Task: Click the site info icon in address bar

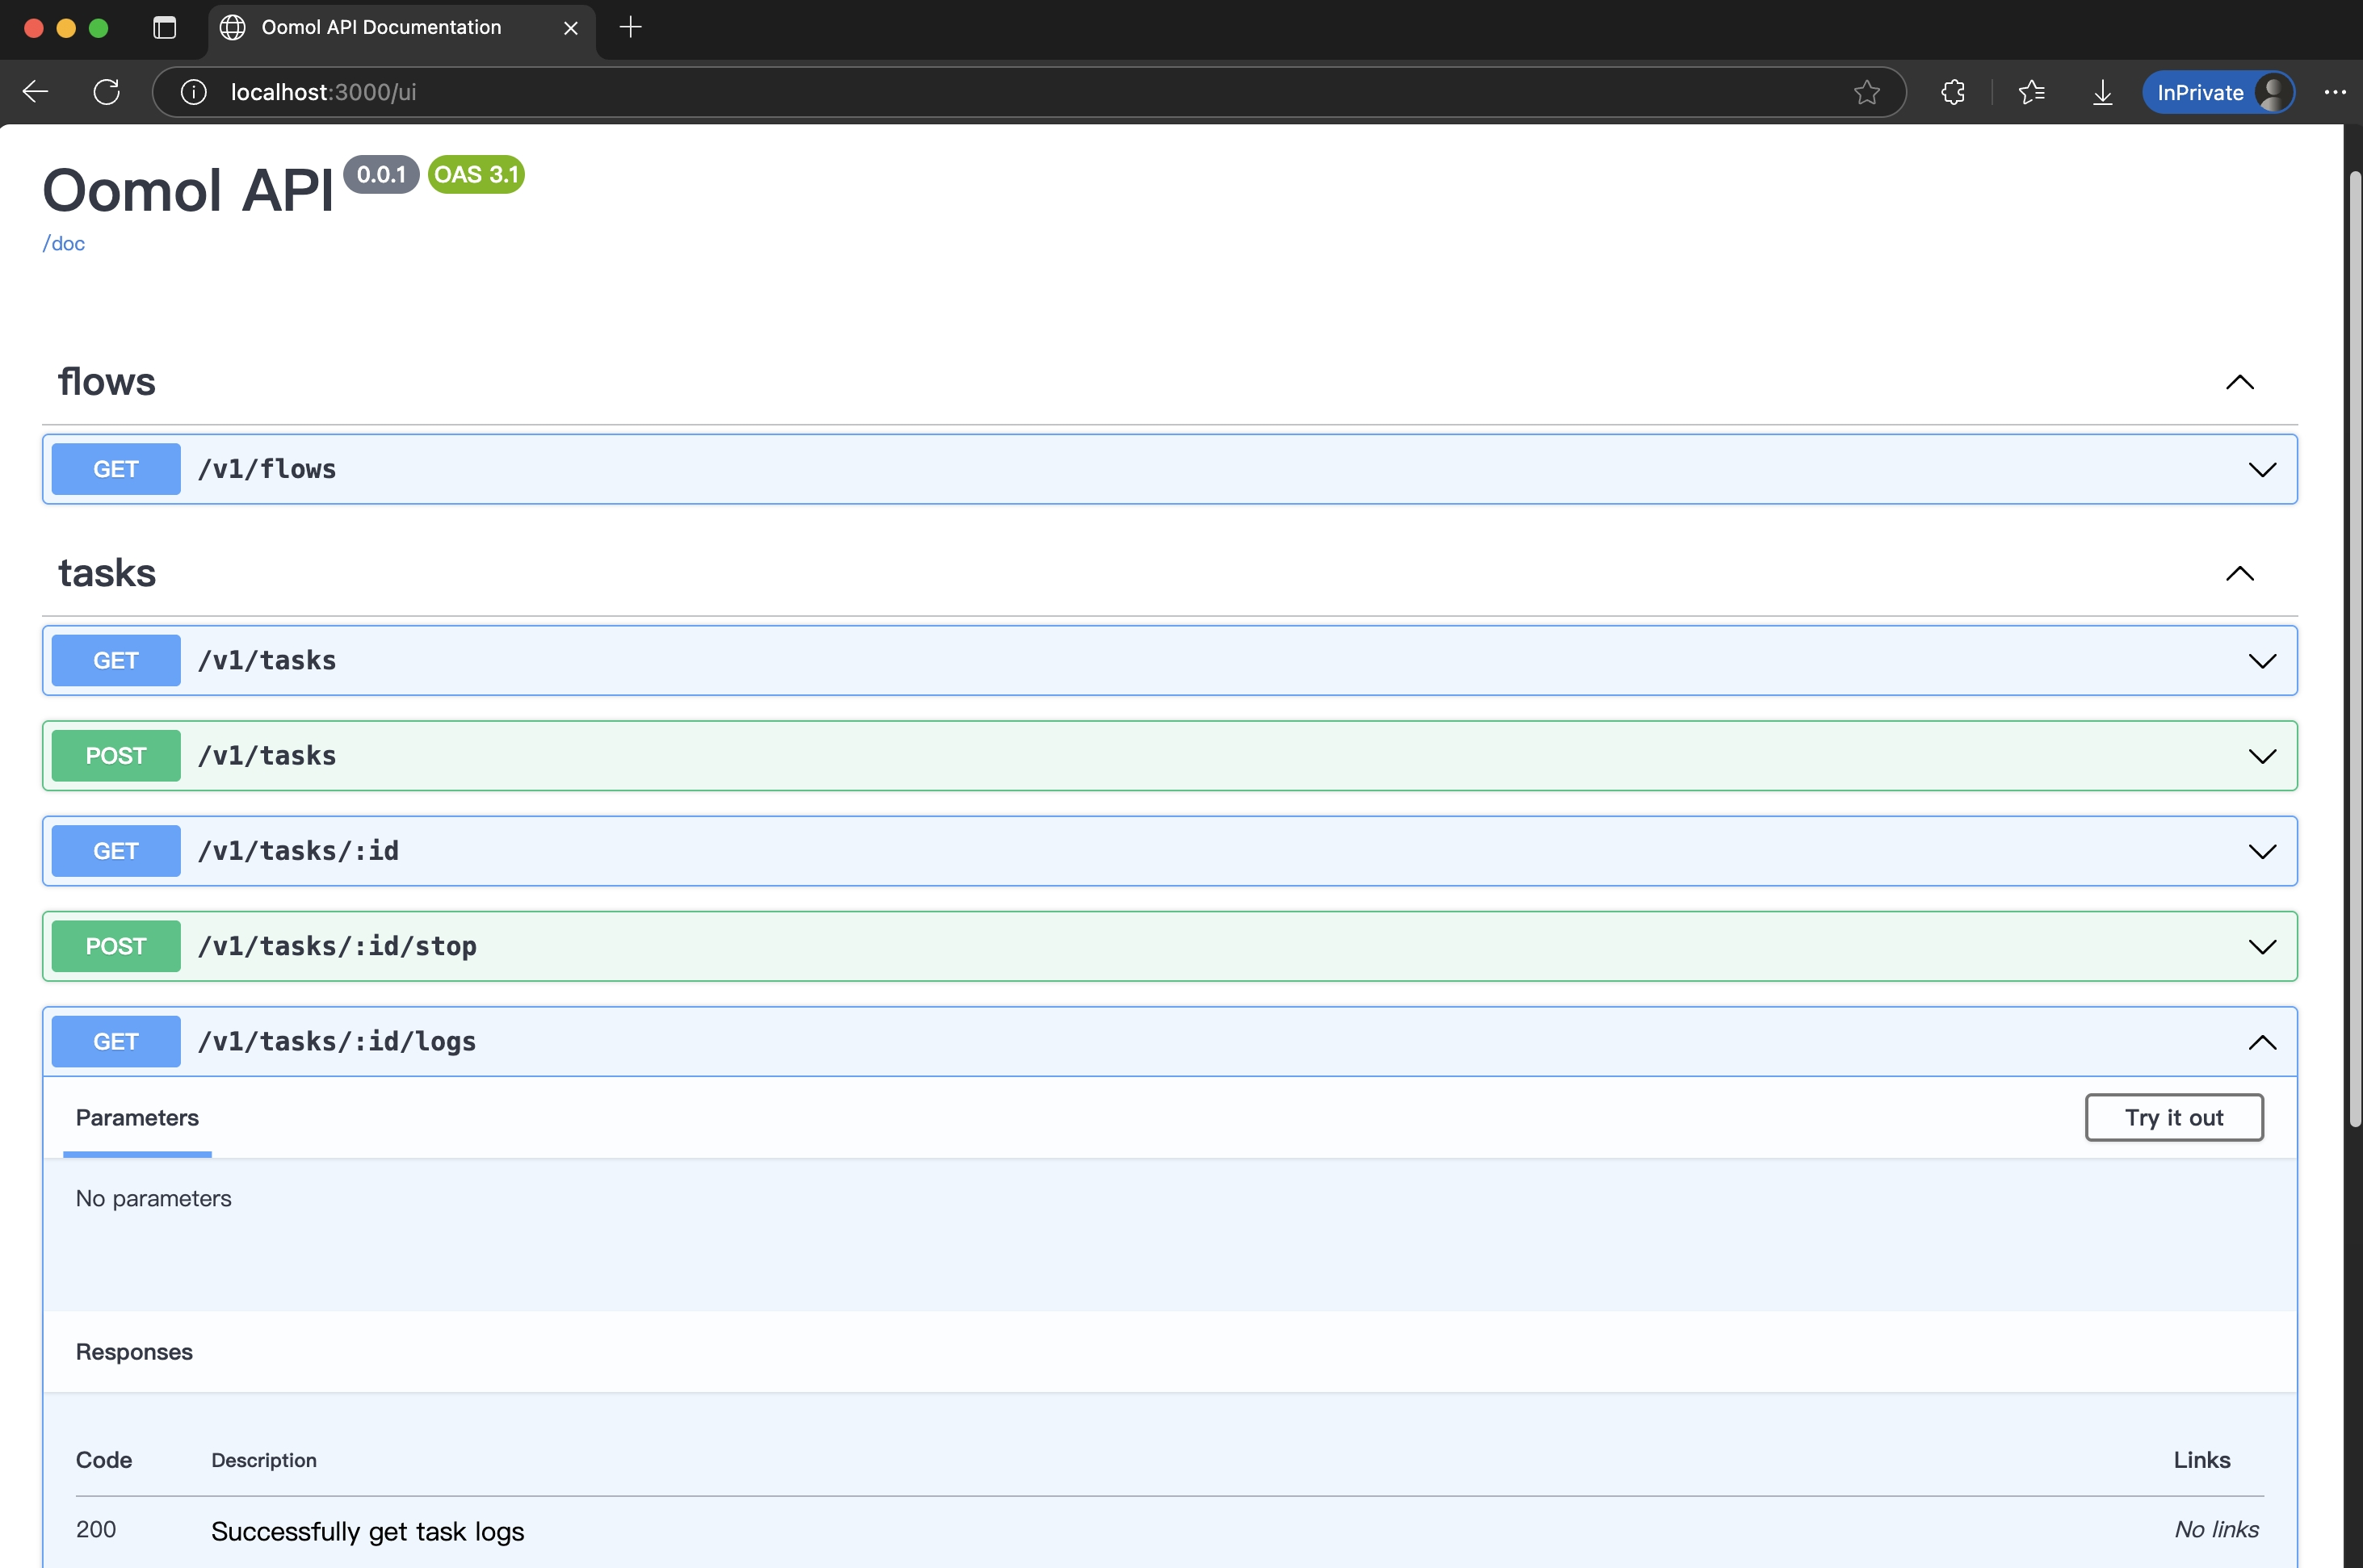Action: point(193,92)
